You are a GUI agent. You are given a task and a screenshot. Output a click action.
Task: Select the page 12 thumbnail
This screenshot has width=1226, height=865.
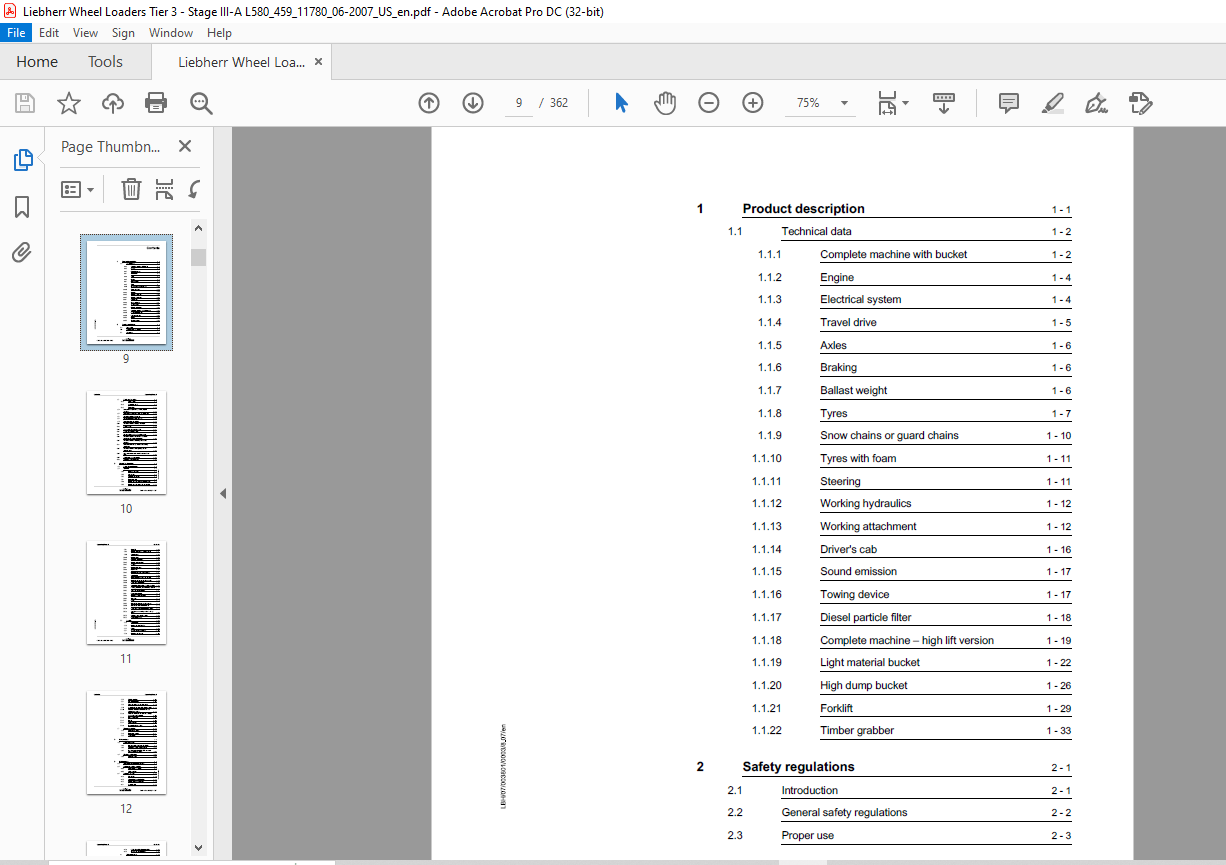[126, 742]
